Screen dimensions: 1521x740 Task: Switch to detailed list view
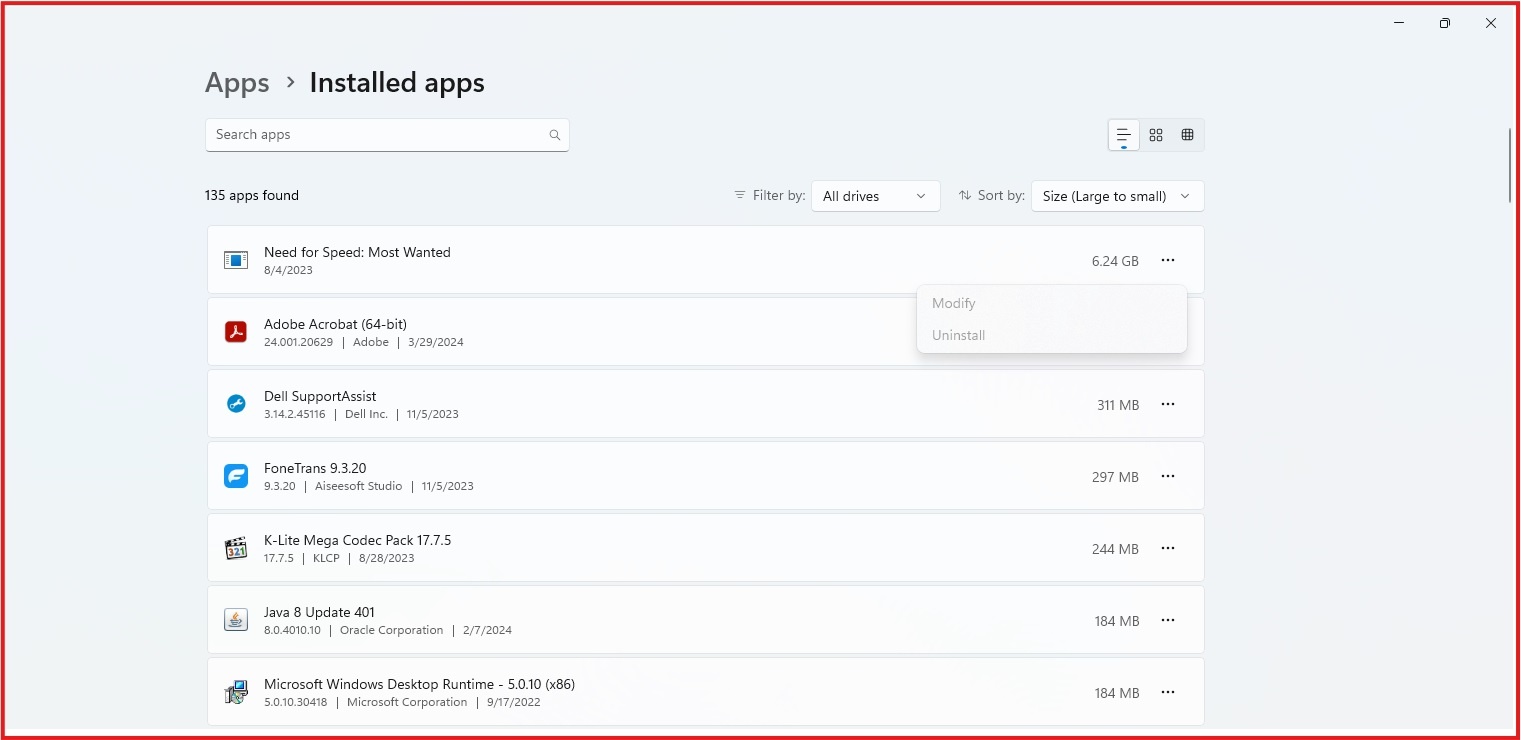tap(1122, 134)
